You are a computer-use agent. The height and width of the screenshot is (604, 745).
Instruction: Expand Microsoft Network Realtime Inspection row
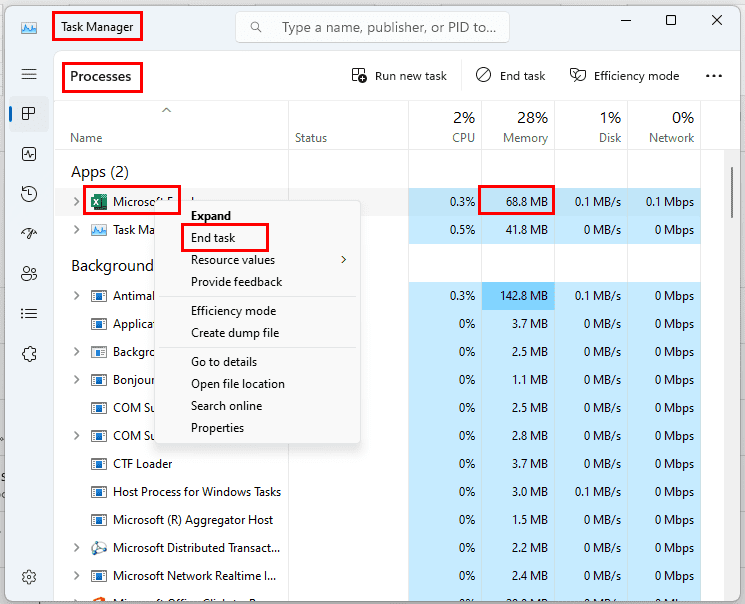click(x=76, y=576)
